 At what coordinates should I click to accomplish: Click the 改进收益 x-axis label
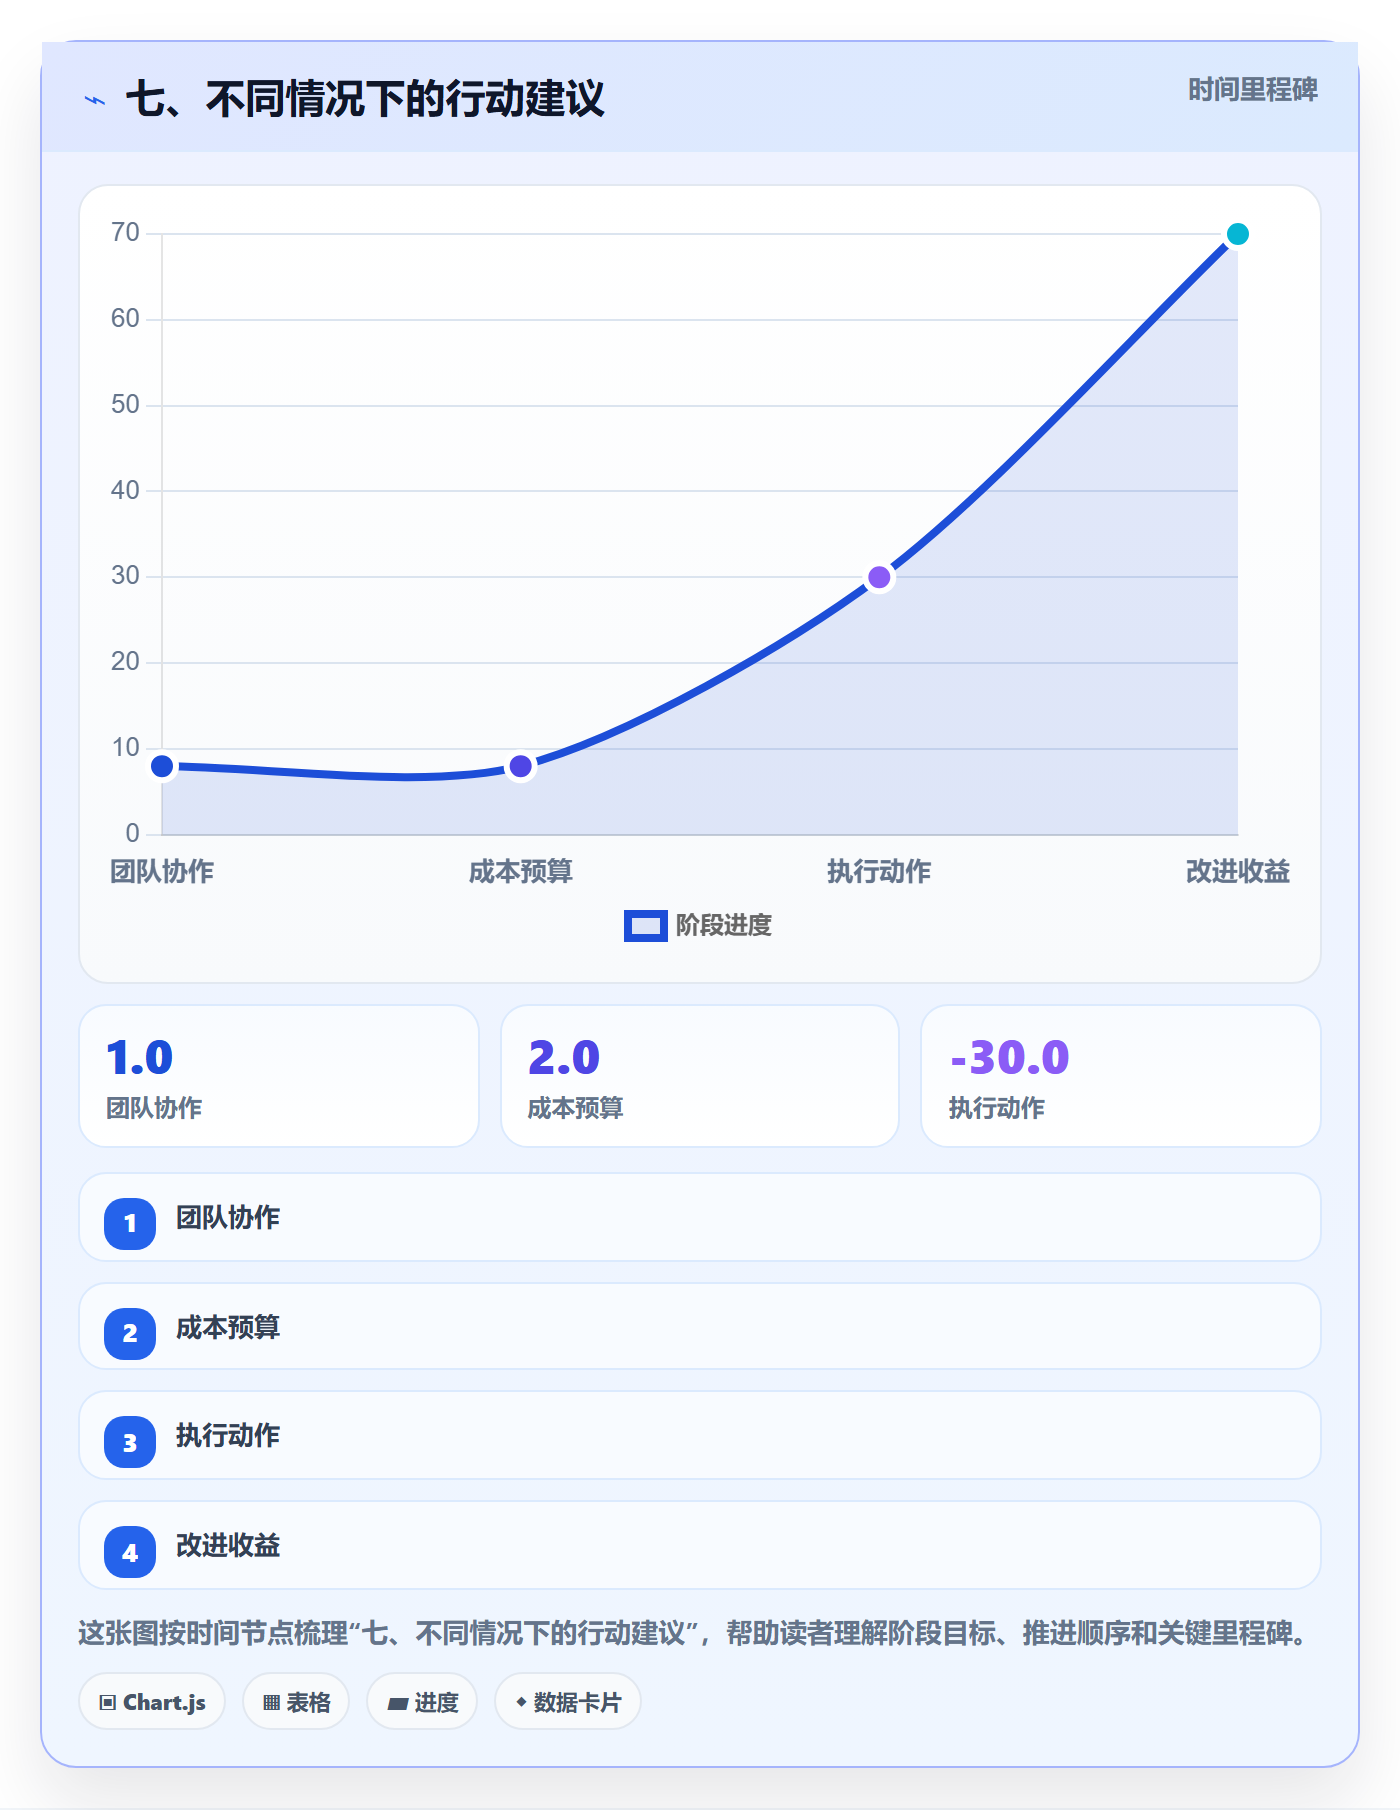click(x=1238, y=872)
